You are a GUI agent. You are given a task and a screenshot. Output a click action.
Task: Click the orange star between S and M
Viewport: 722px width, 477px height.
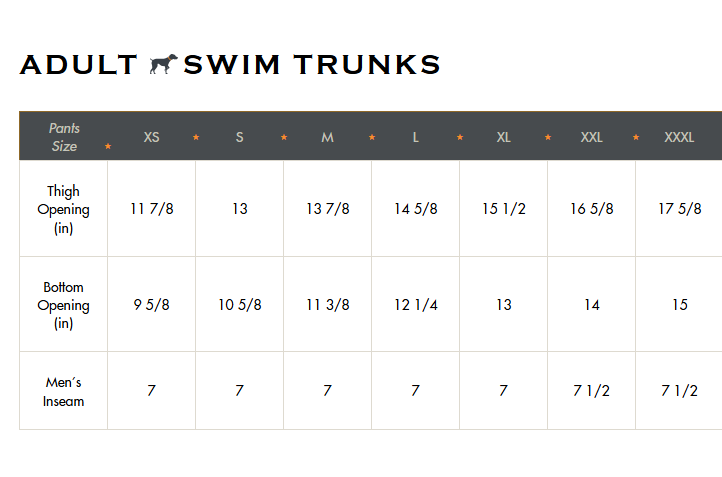pyautogui.click(x=284, y=137)
